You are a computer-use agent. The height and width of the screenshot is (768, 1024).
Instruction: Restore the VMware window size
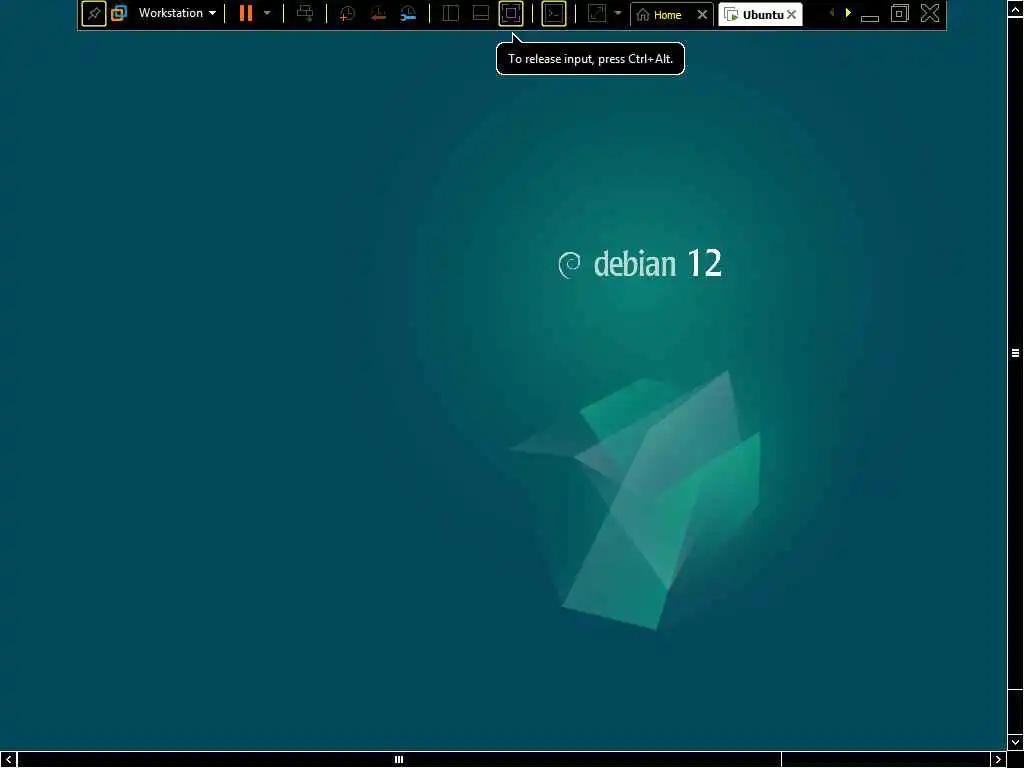coord(900,14)
